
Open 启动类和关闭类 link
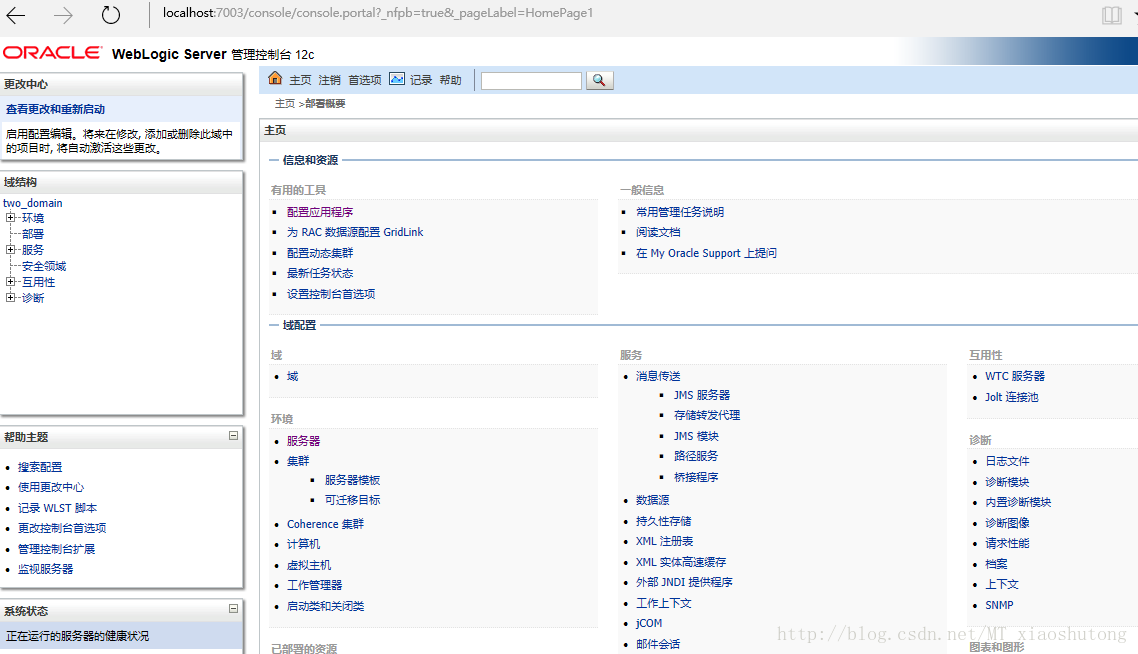tap(325, 606)
